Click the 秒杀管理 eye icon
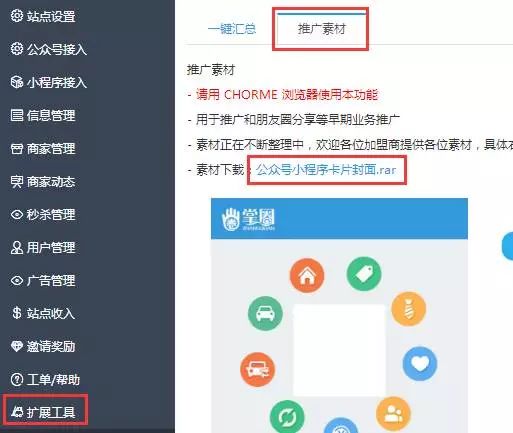The height and width of the screenshot is (433, 513). (17, 214)
